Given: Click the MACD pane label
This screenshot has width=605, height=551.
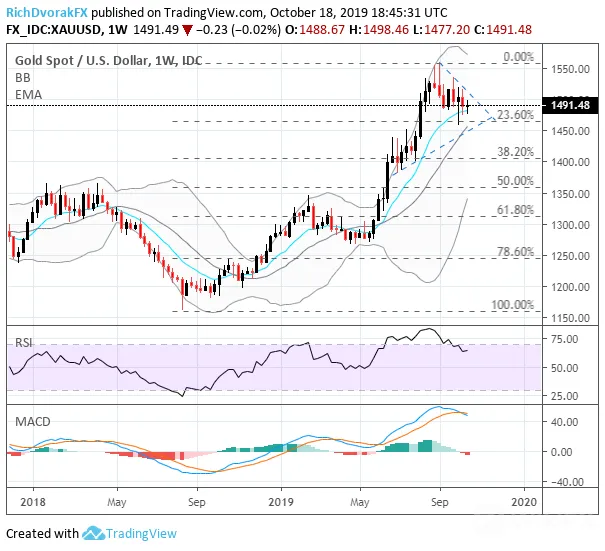Looking at the screenshot, I should 33,421.
